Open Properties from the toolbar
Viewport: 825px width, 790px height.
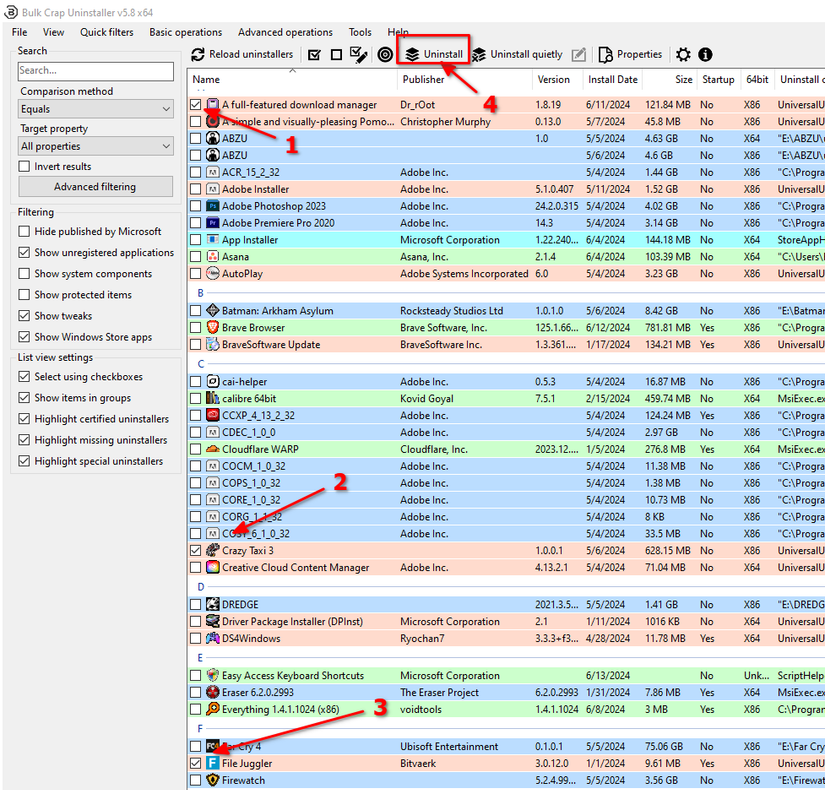click(x=630, y=54)
